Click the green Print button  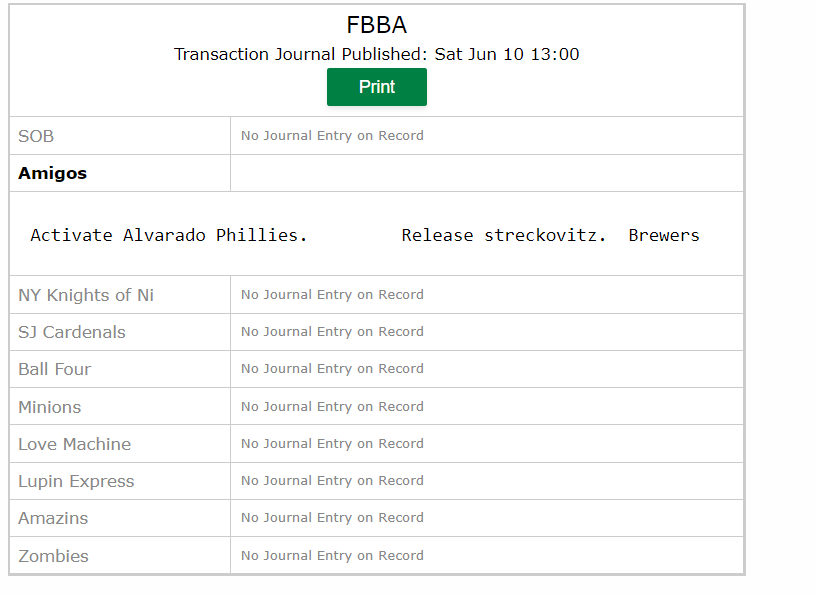tap(376, 87)
